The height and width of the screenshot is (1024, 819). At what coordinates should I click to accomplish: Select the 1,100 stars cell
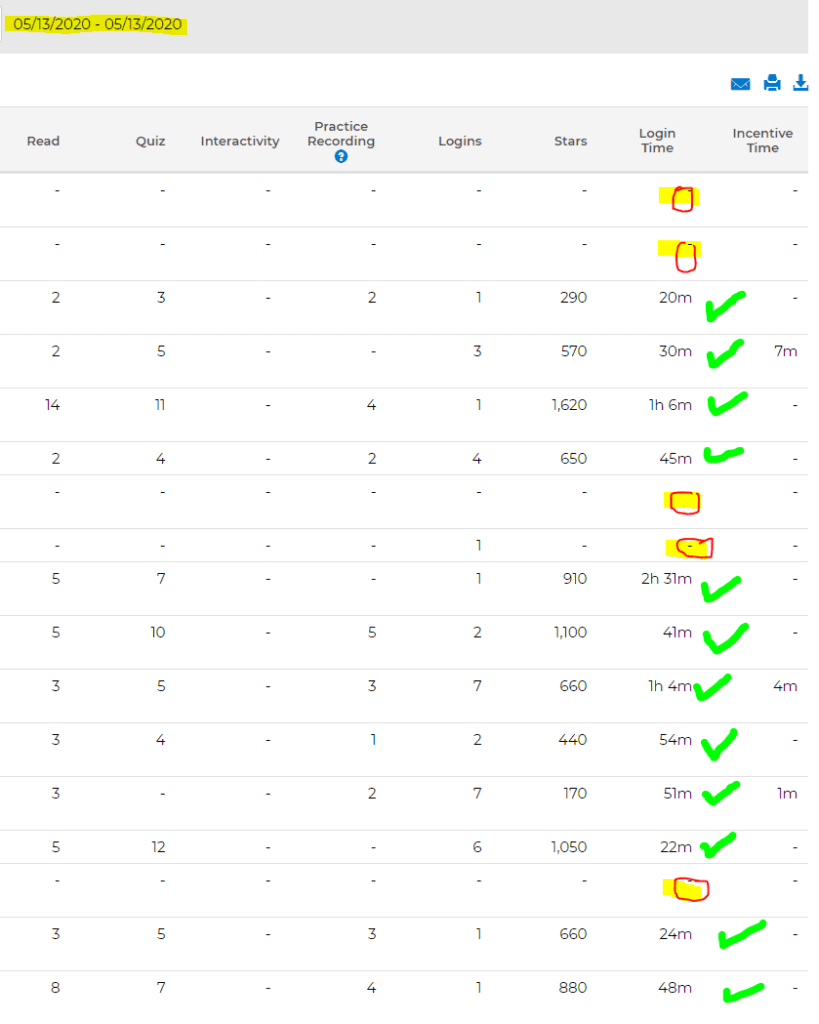(570, 632)
